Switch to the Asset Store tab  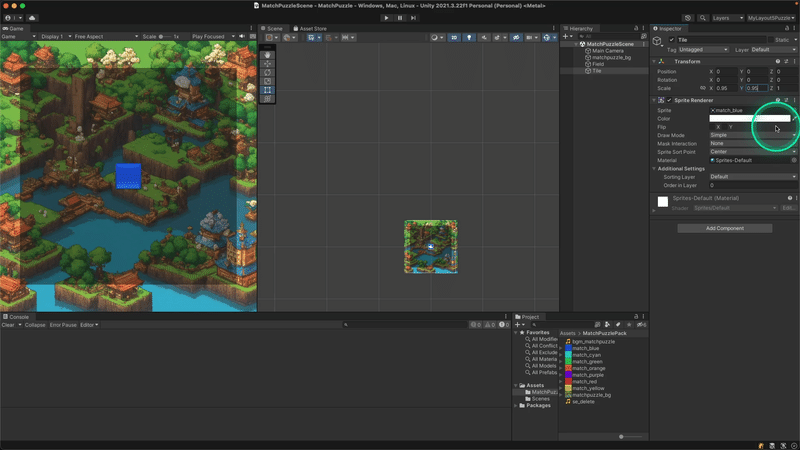click(x=310, y=28)
